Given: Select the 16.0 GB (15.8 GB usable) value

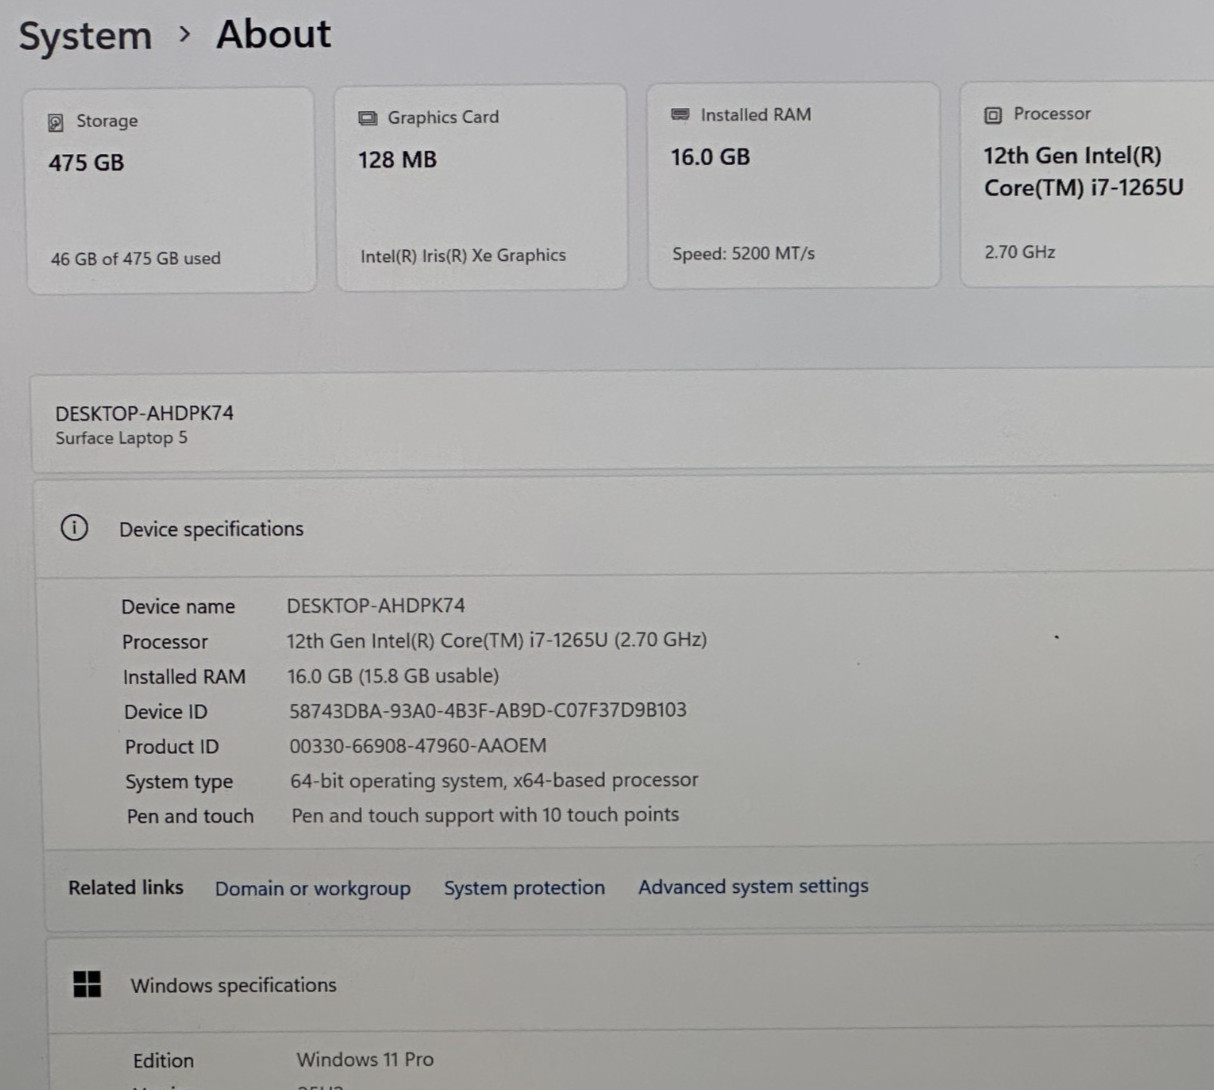Looking at the screenshot, I should pos(393,676).
